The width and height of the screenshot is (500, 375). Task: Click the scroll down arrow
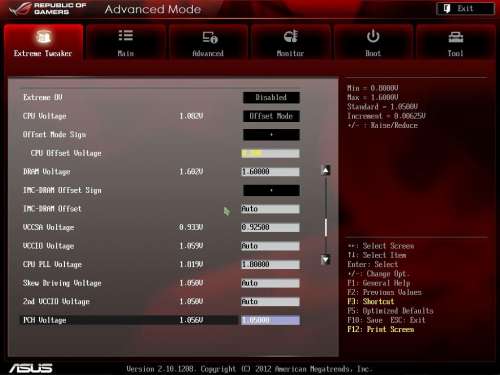[326, 259]
